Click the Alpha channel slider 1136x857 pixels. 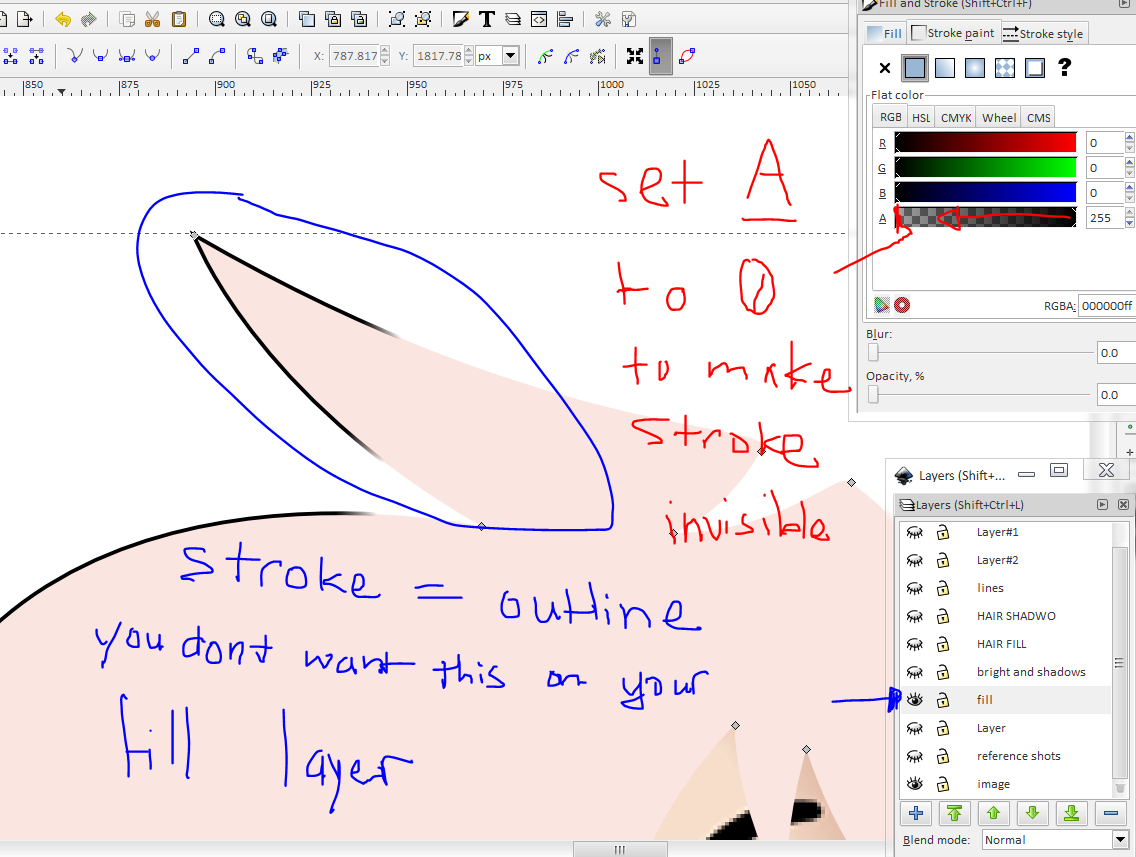(x=985, y=218)
